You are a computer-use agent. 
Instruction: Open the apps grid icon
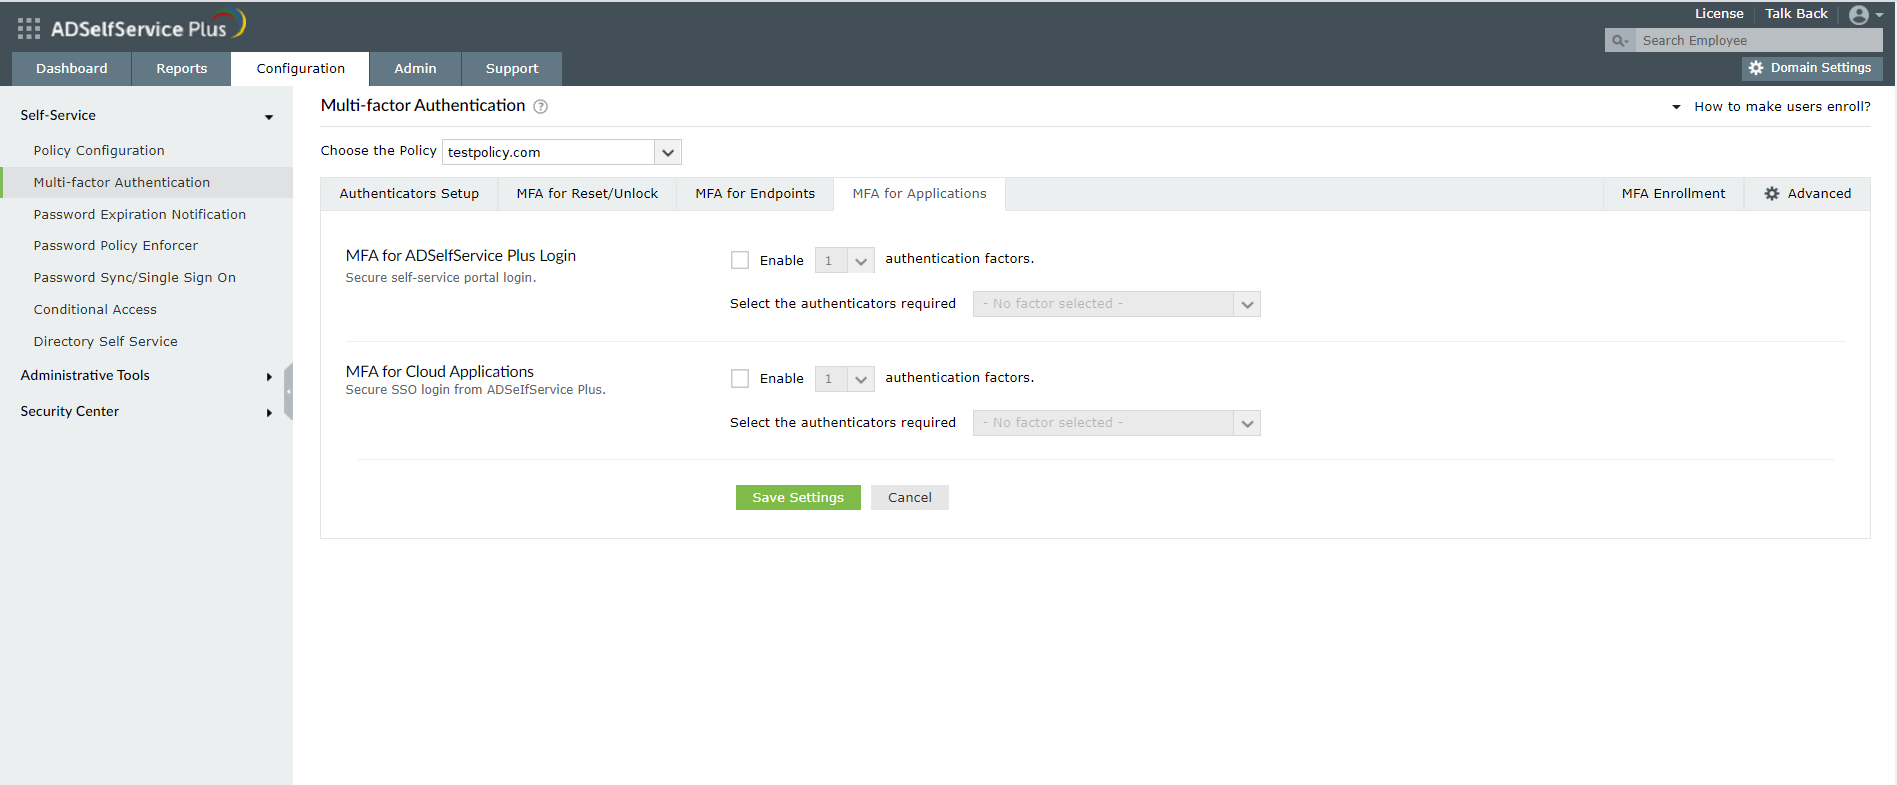pos(29,29)
